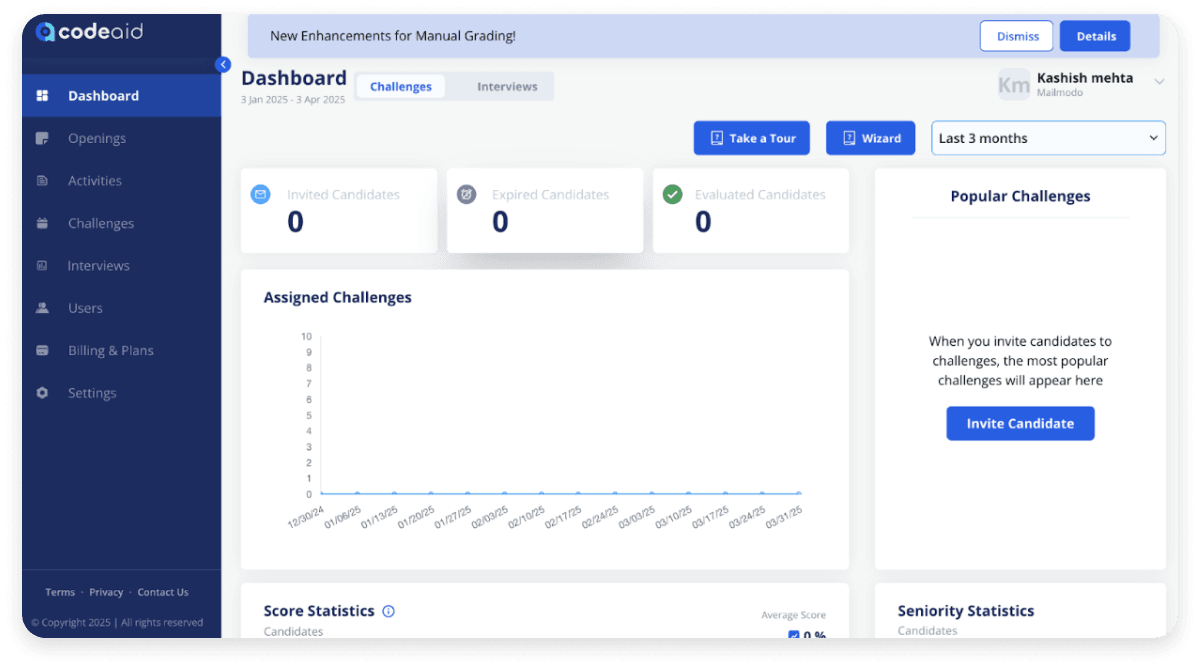View Details of the grading enhancements
This screenshot has height=668, width=1200.
coord(1096,36)
